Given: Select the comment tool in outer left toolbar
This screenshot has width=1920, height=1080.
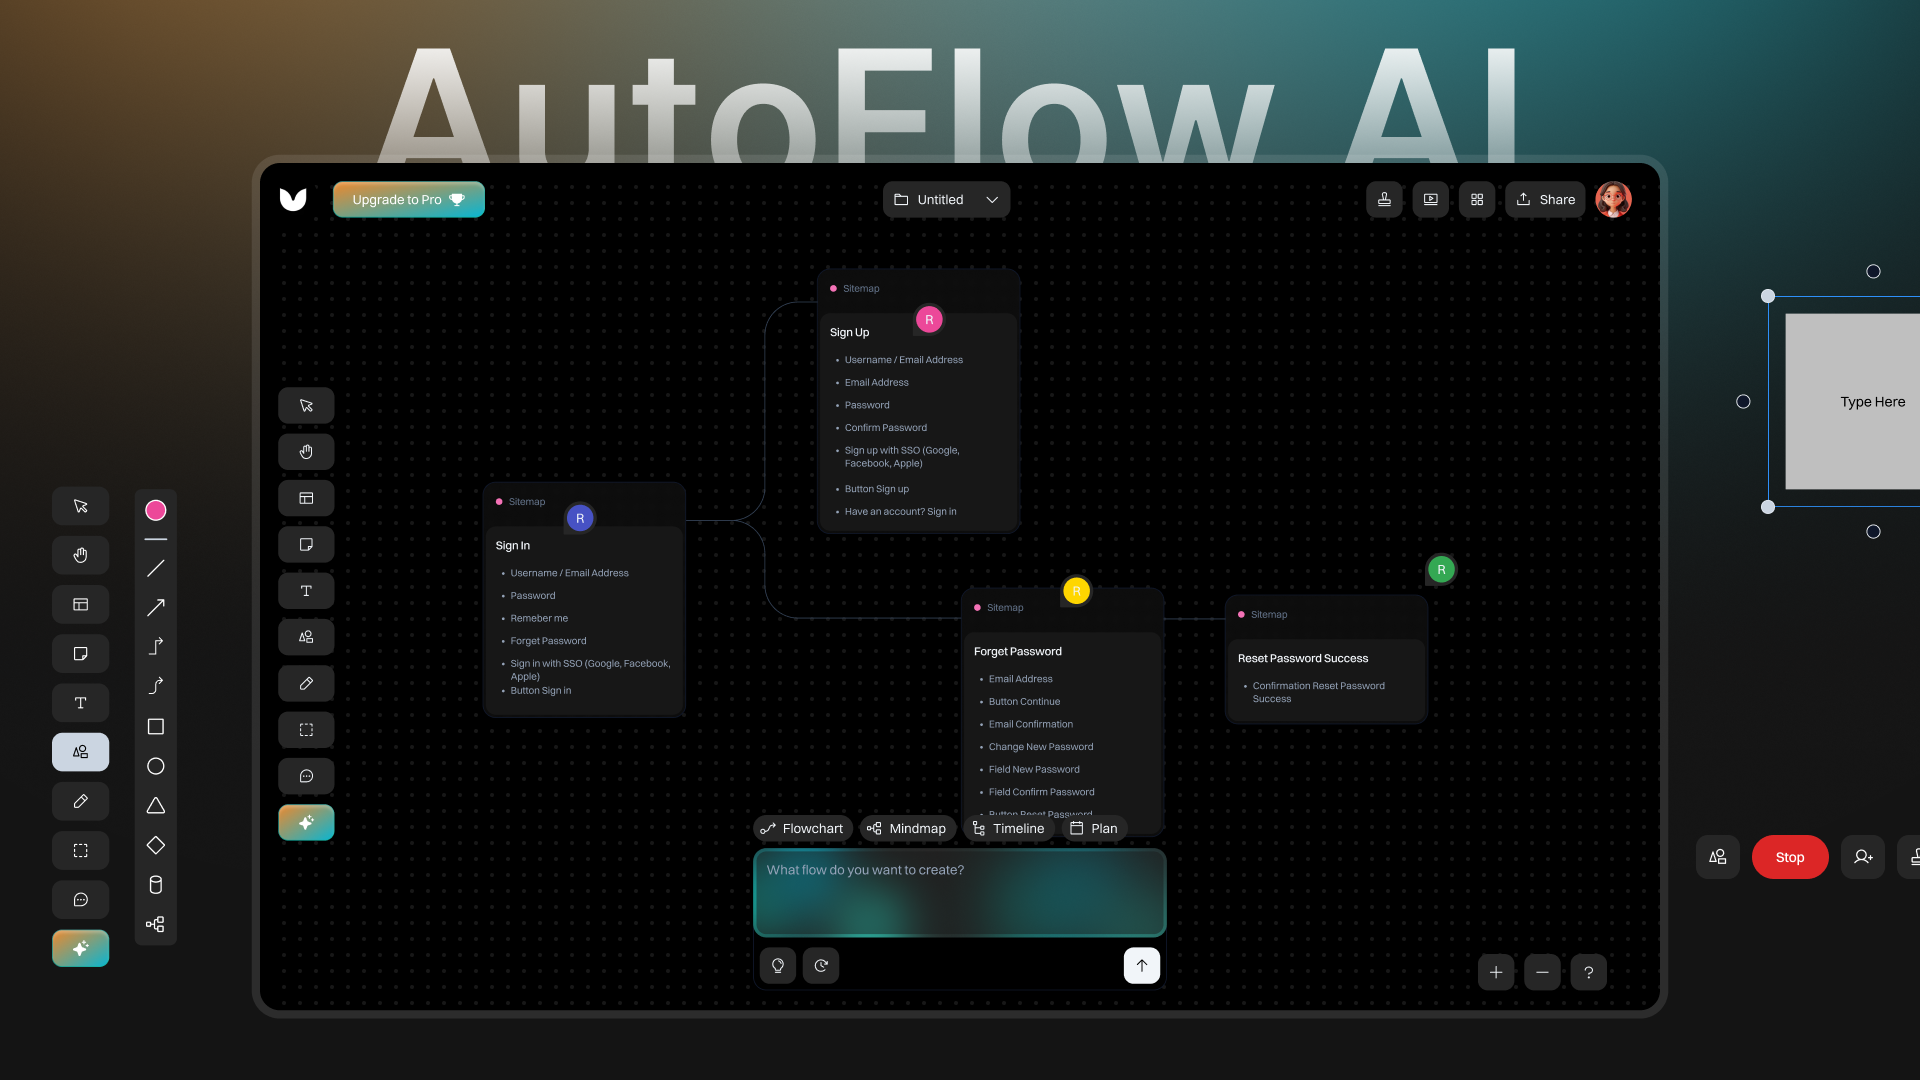Looking at the screenshot, I should 81,900.
